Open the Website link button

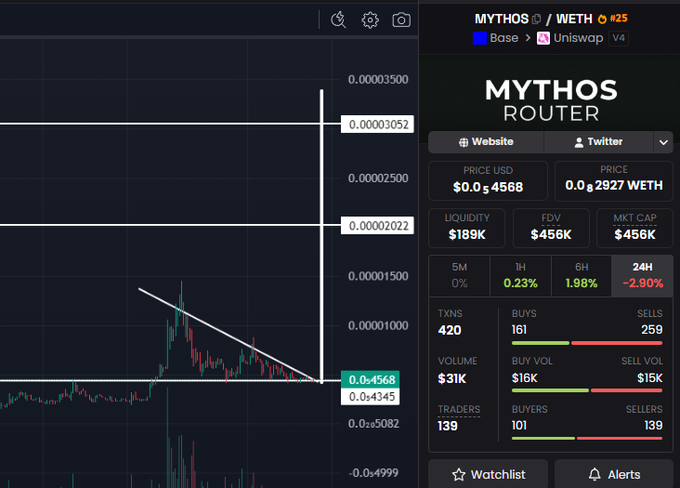pos(486,142)
